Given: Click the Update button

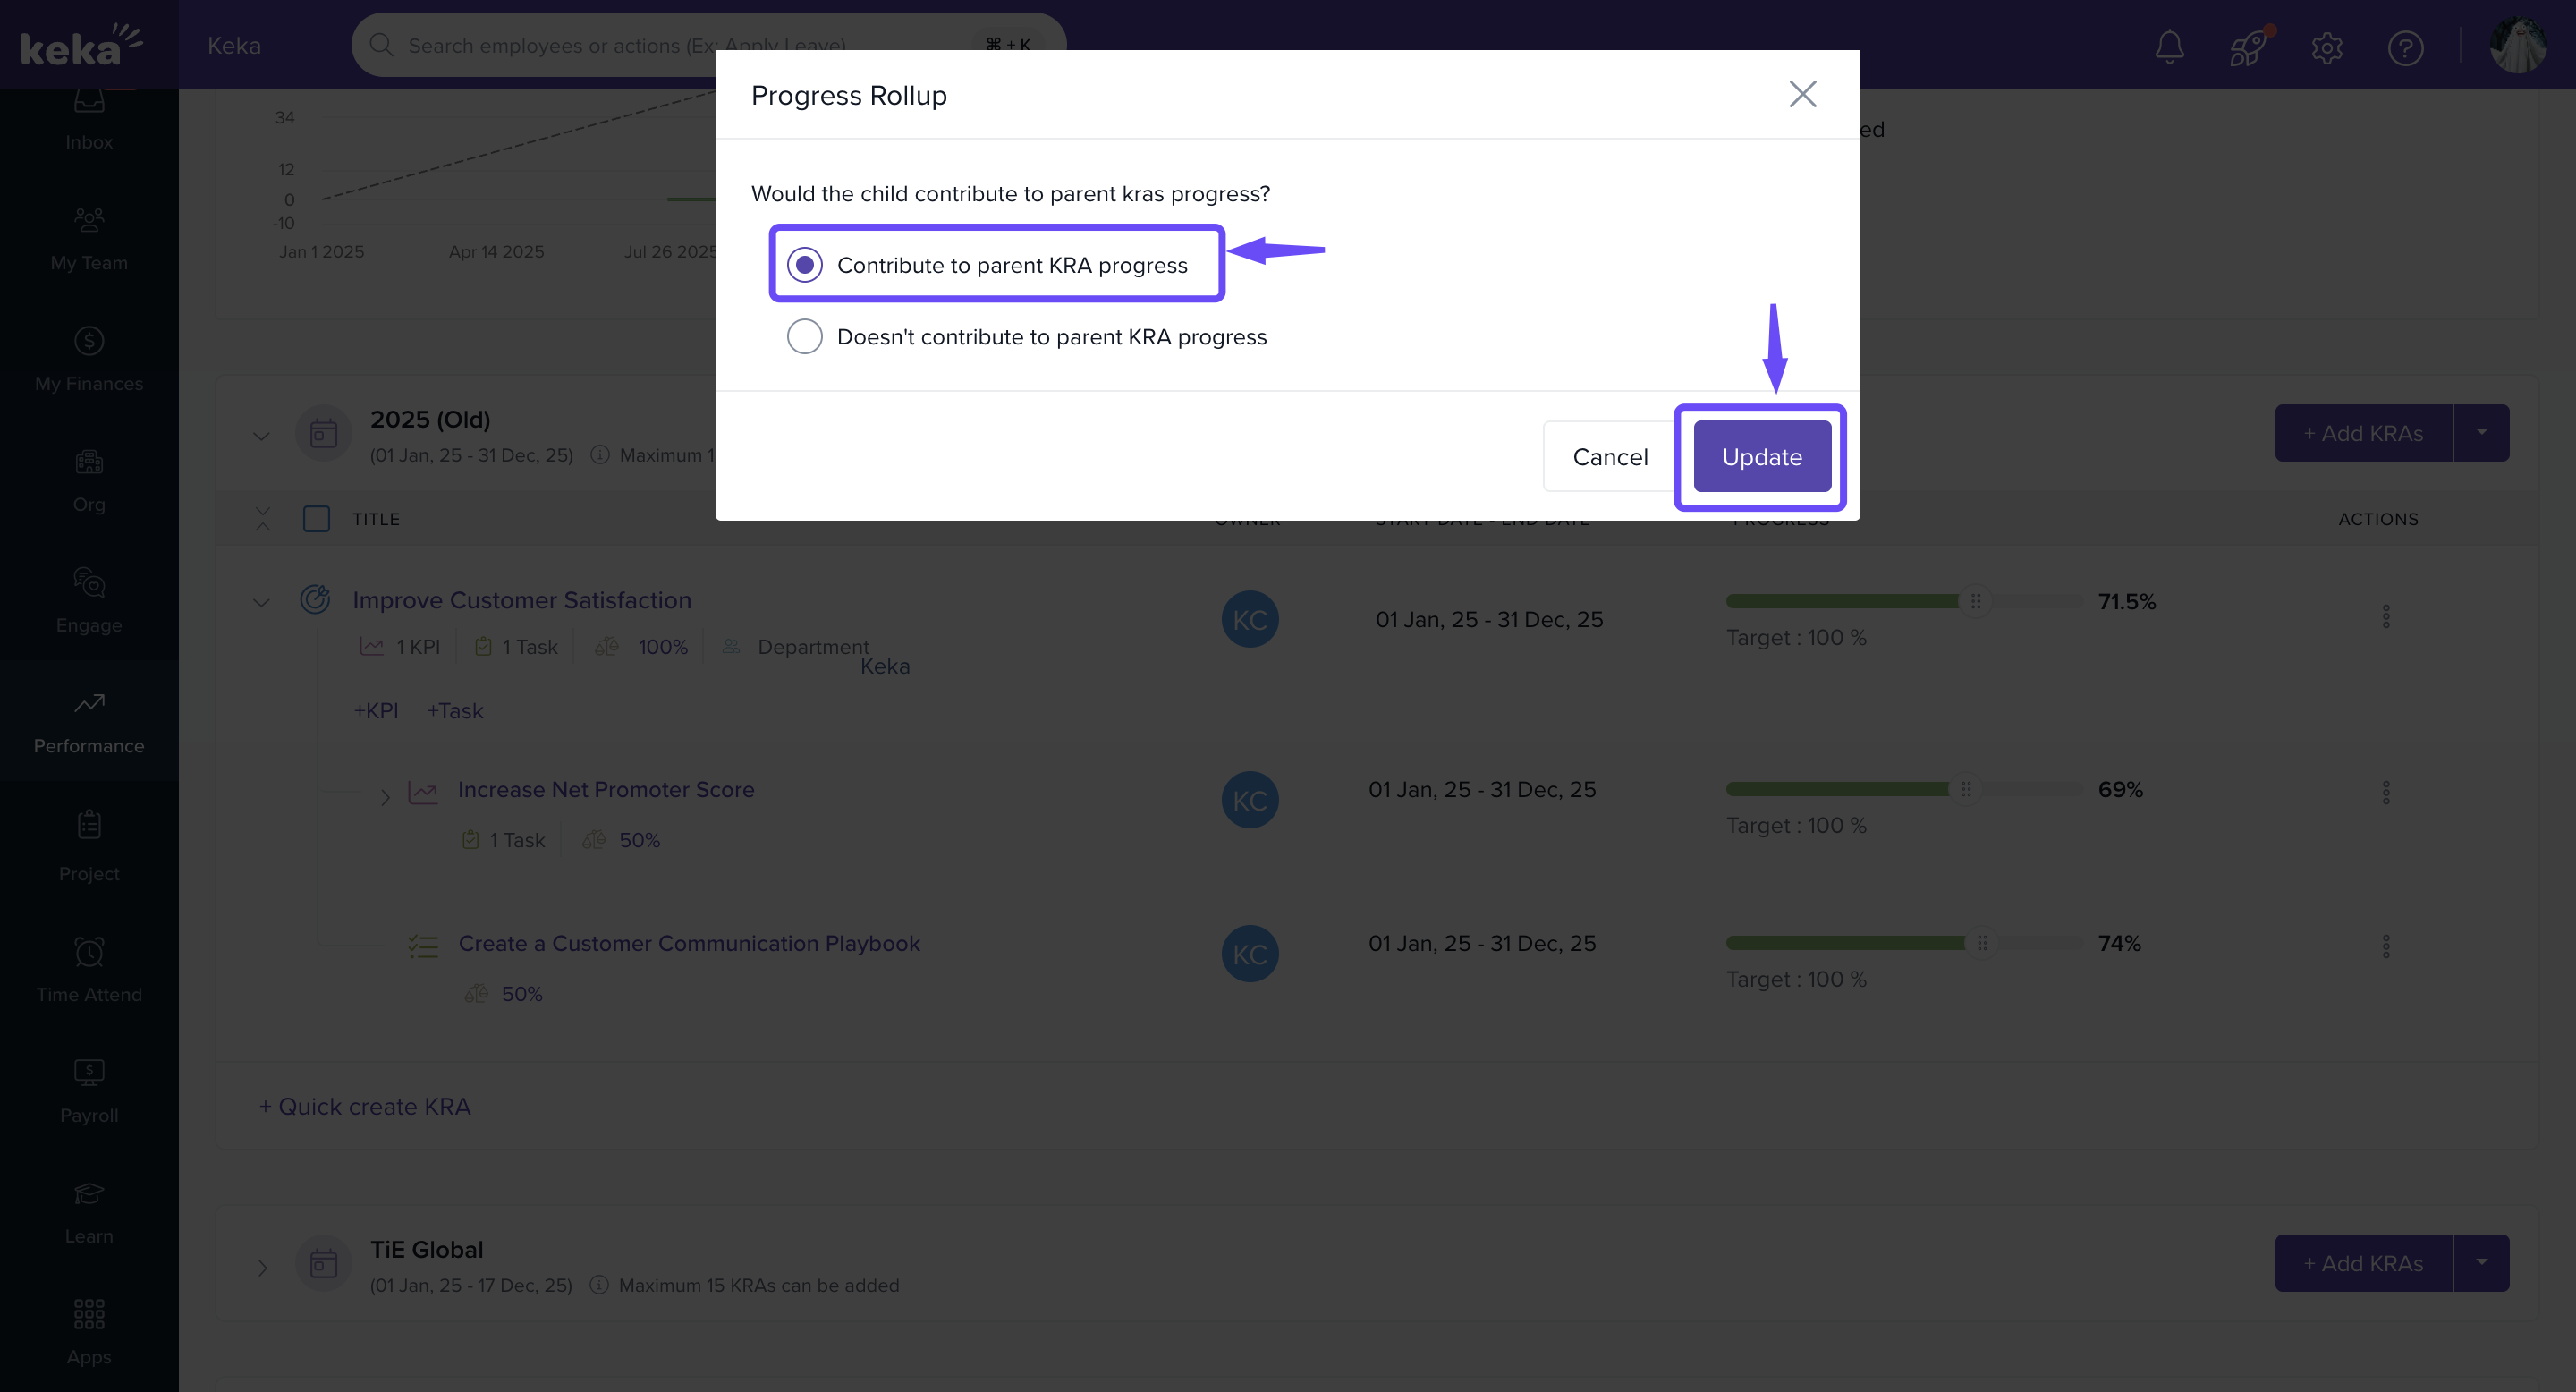Looking at the screenshot, I should [x=1761, y=457].
